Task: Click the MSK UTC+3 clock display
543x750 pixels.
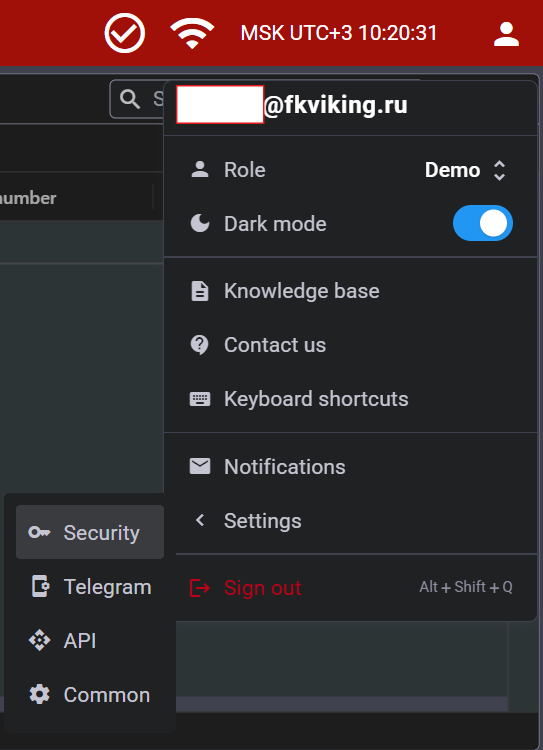Action: pyautogui.click(x=339, y=33)
